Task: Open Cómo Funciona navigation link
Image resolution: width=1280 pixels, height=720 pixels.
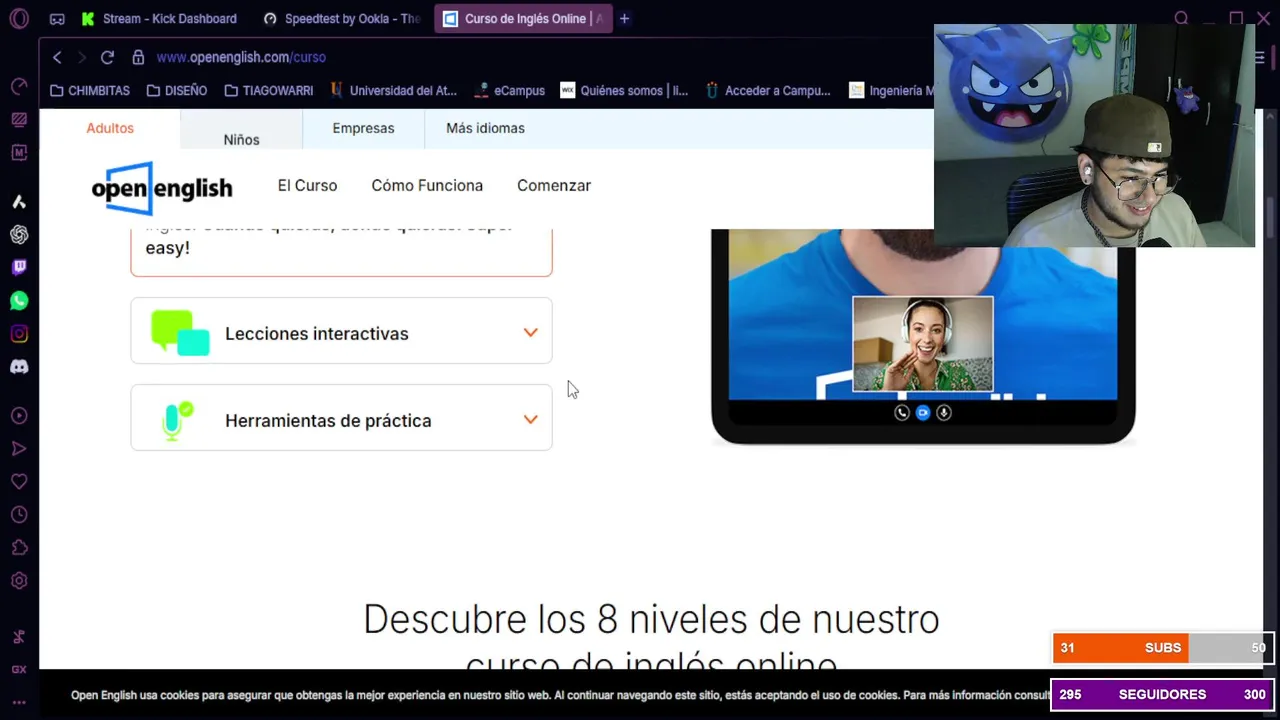Action: pos(427,186)
